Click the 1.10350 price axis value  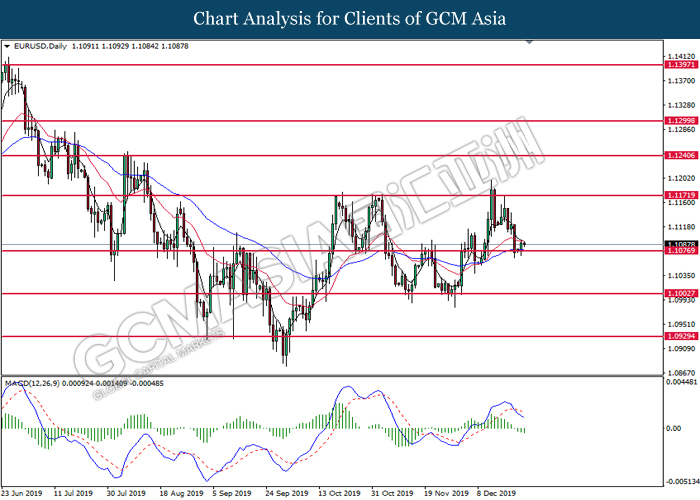pyautogui.click(x=681, y=276)
